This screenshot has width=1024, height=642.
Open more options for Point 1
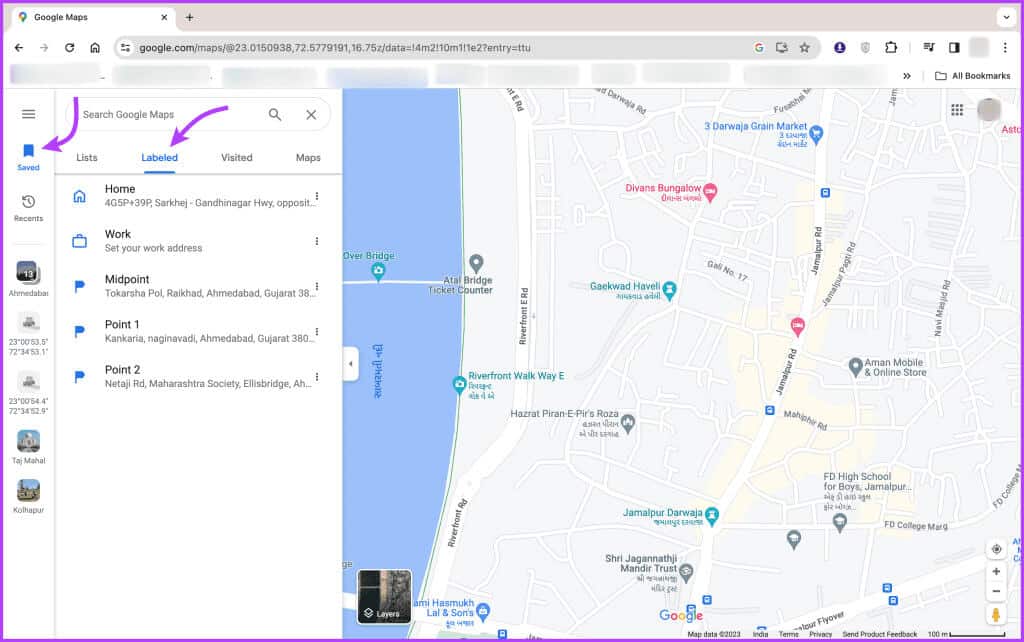click(317, 331)
